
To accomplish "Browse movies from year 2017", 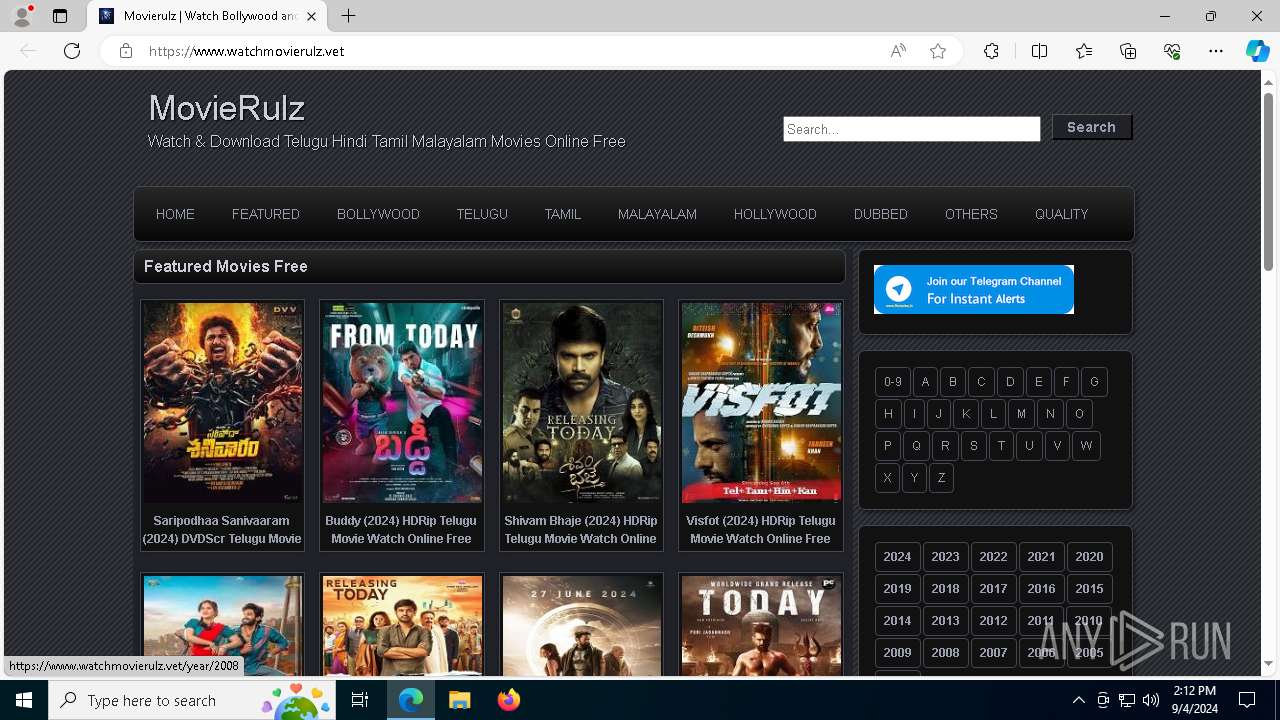I will tap(993, 589).
